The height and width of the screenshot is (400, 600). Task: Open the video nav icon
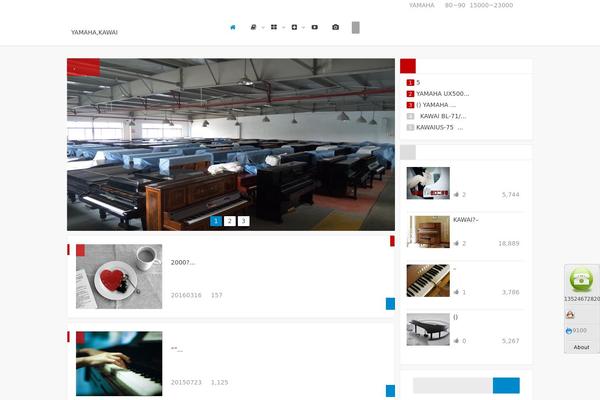pyautogui.click(x=315, y=27)
